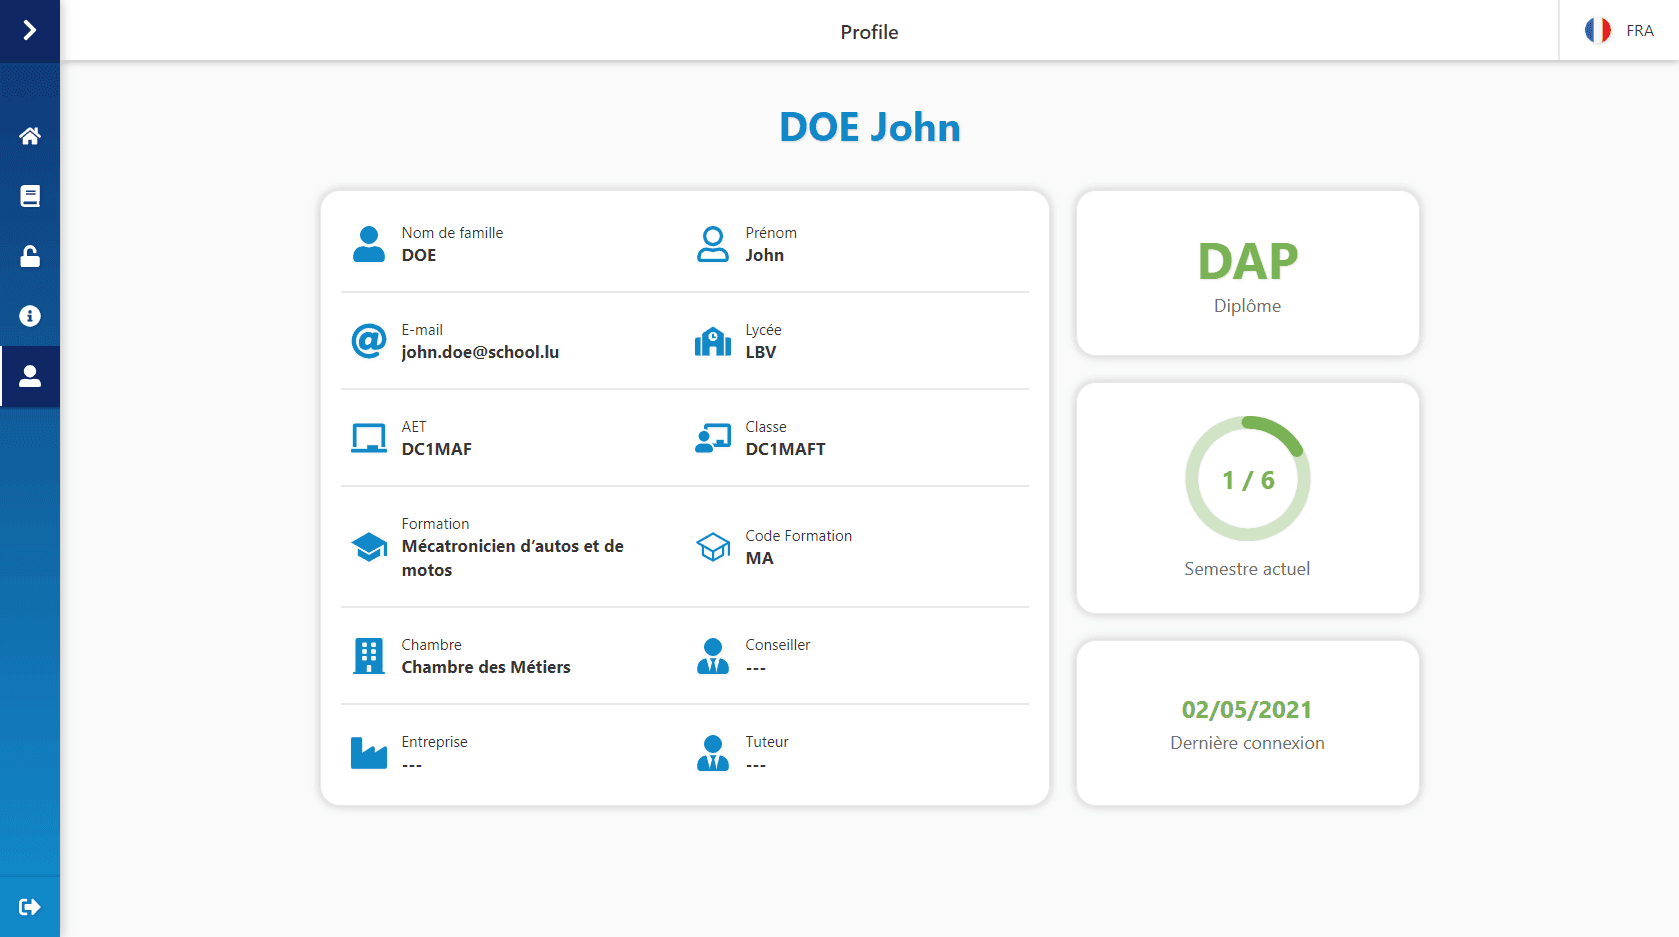Click the Chambre building icon
The height and width of the screenshot is (937, 1679).
tap(369, 656)
